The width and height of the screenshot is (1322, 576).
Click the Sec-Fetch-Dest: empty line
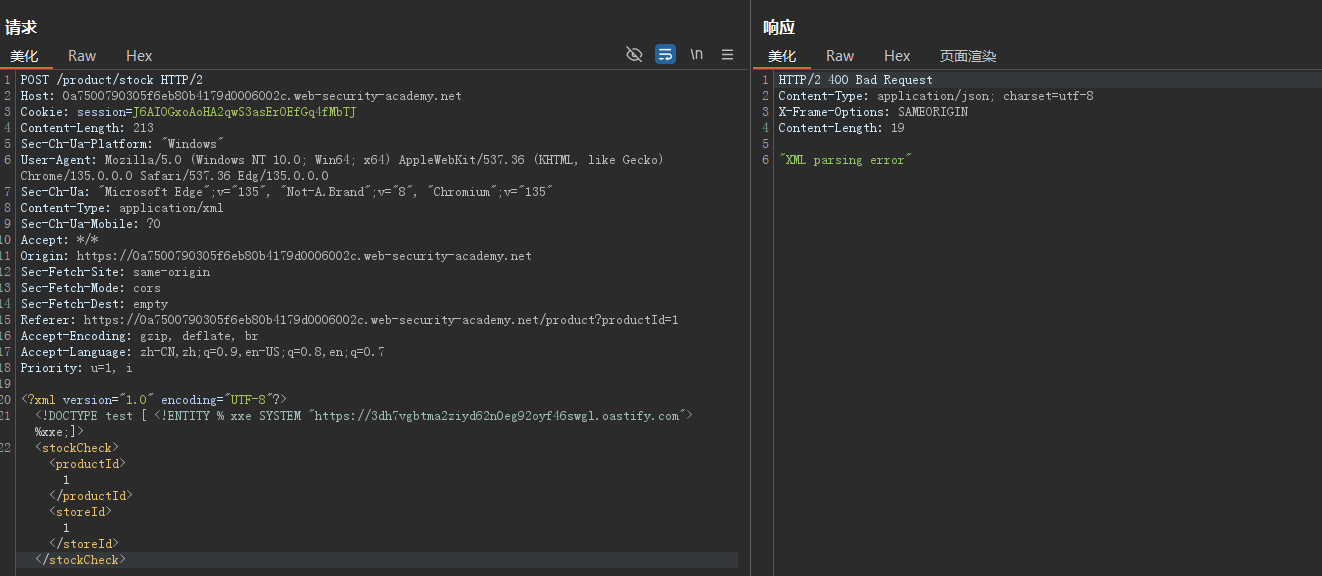pos(94,304)
